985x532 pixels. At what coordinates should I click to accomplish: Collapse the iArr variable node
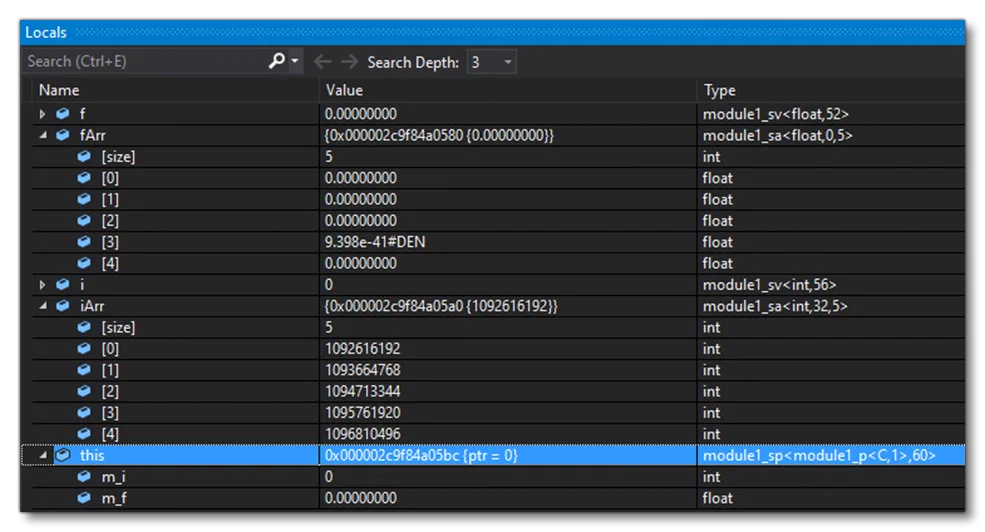(x=43, y=306)
